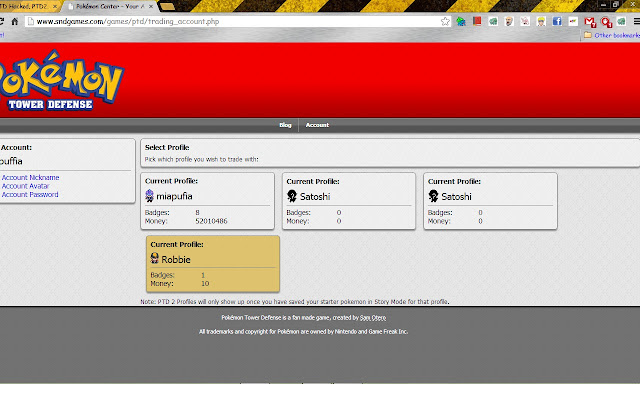
Task: Click the Bulbasaur extension beside the Chrome menu
Action: click(621, 21)
